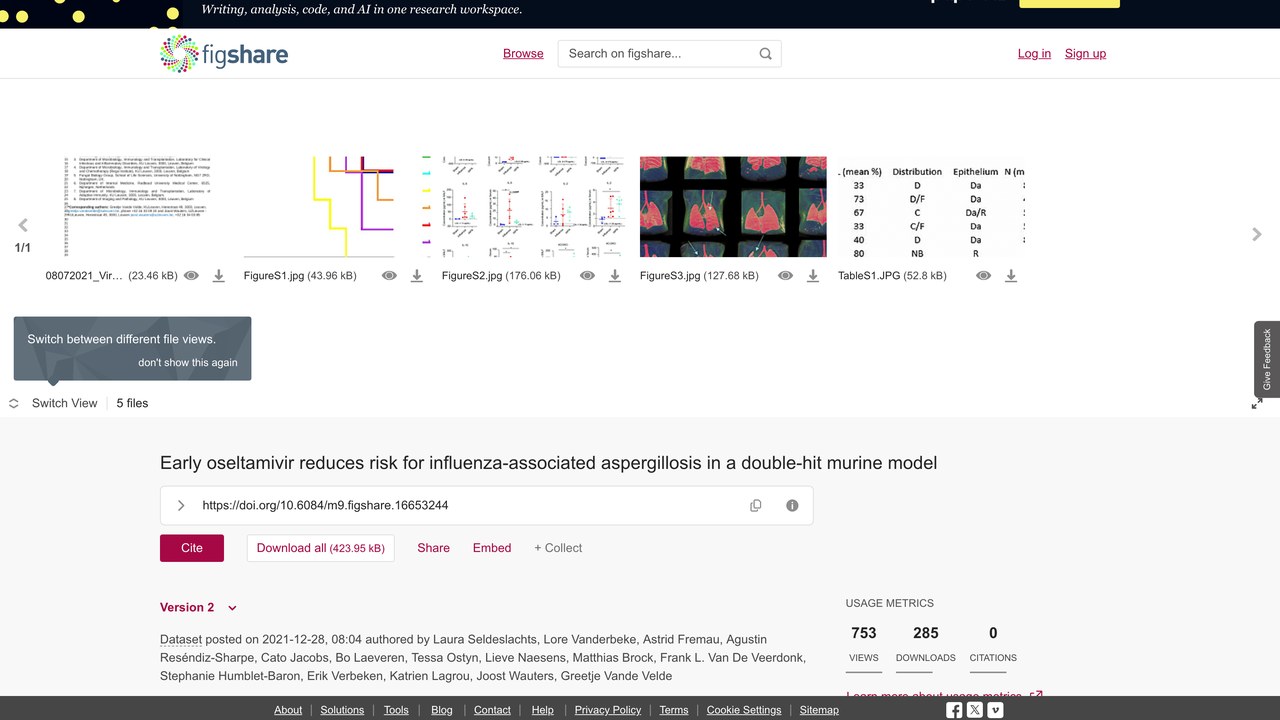Open the Version 2 dropdown
Viewport: 1280px width, 720px height.
click(199, 608)
